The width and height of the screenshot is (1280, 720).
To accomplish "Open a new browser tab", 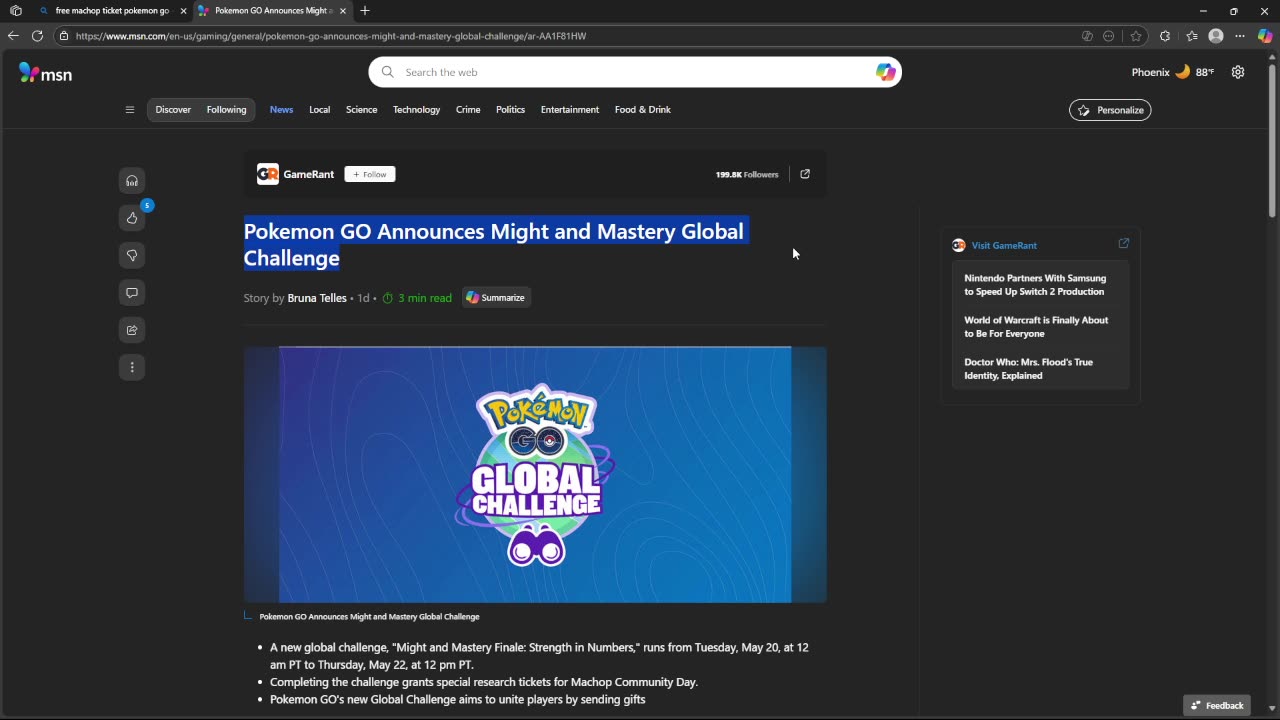I will pyautogui.click(x=365, y=11).
